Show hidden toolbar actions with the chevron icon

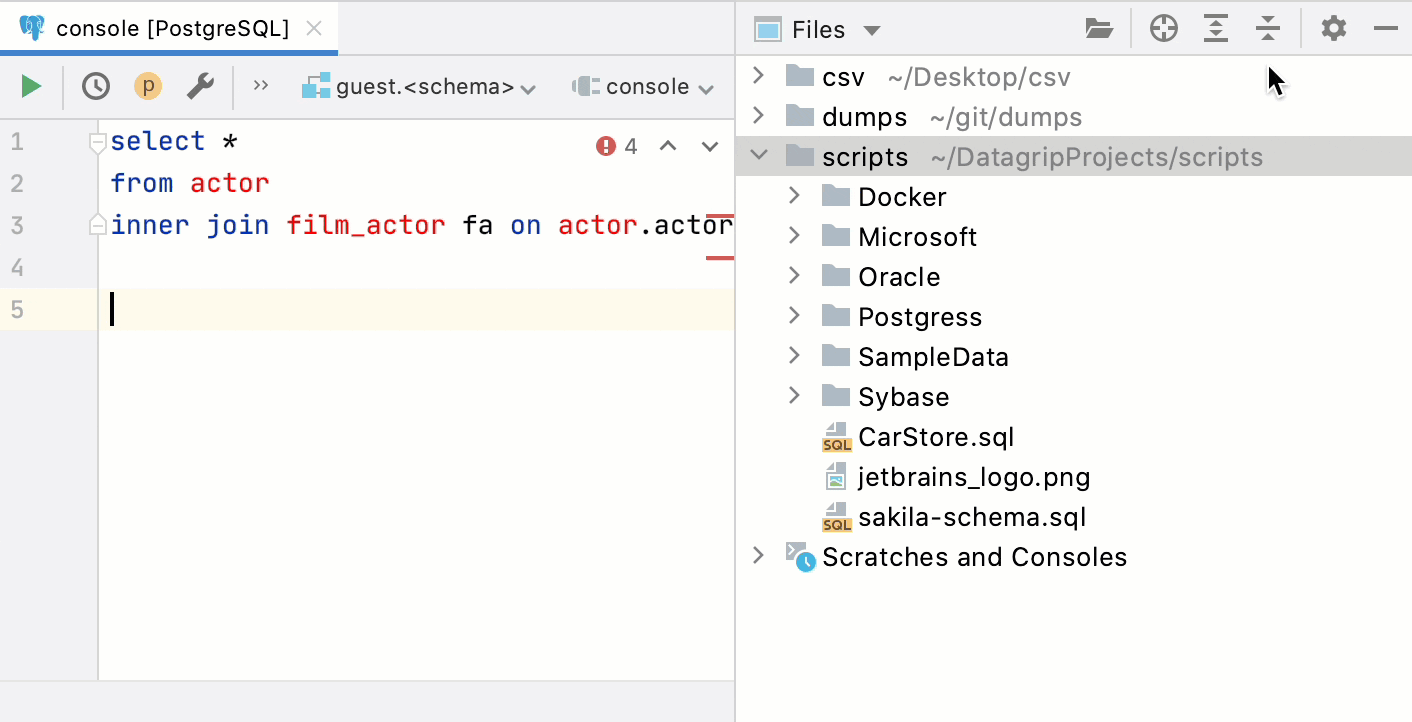pyautogui.click(x=260, y=85)
